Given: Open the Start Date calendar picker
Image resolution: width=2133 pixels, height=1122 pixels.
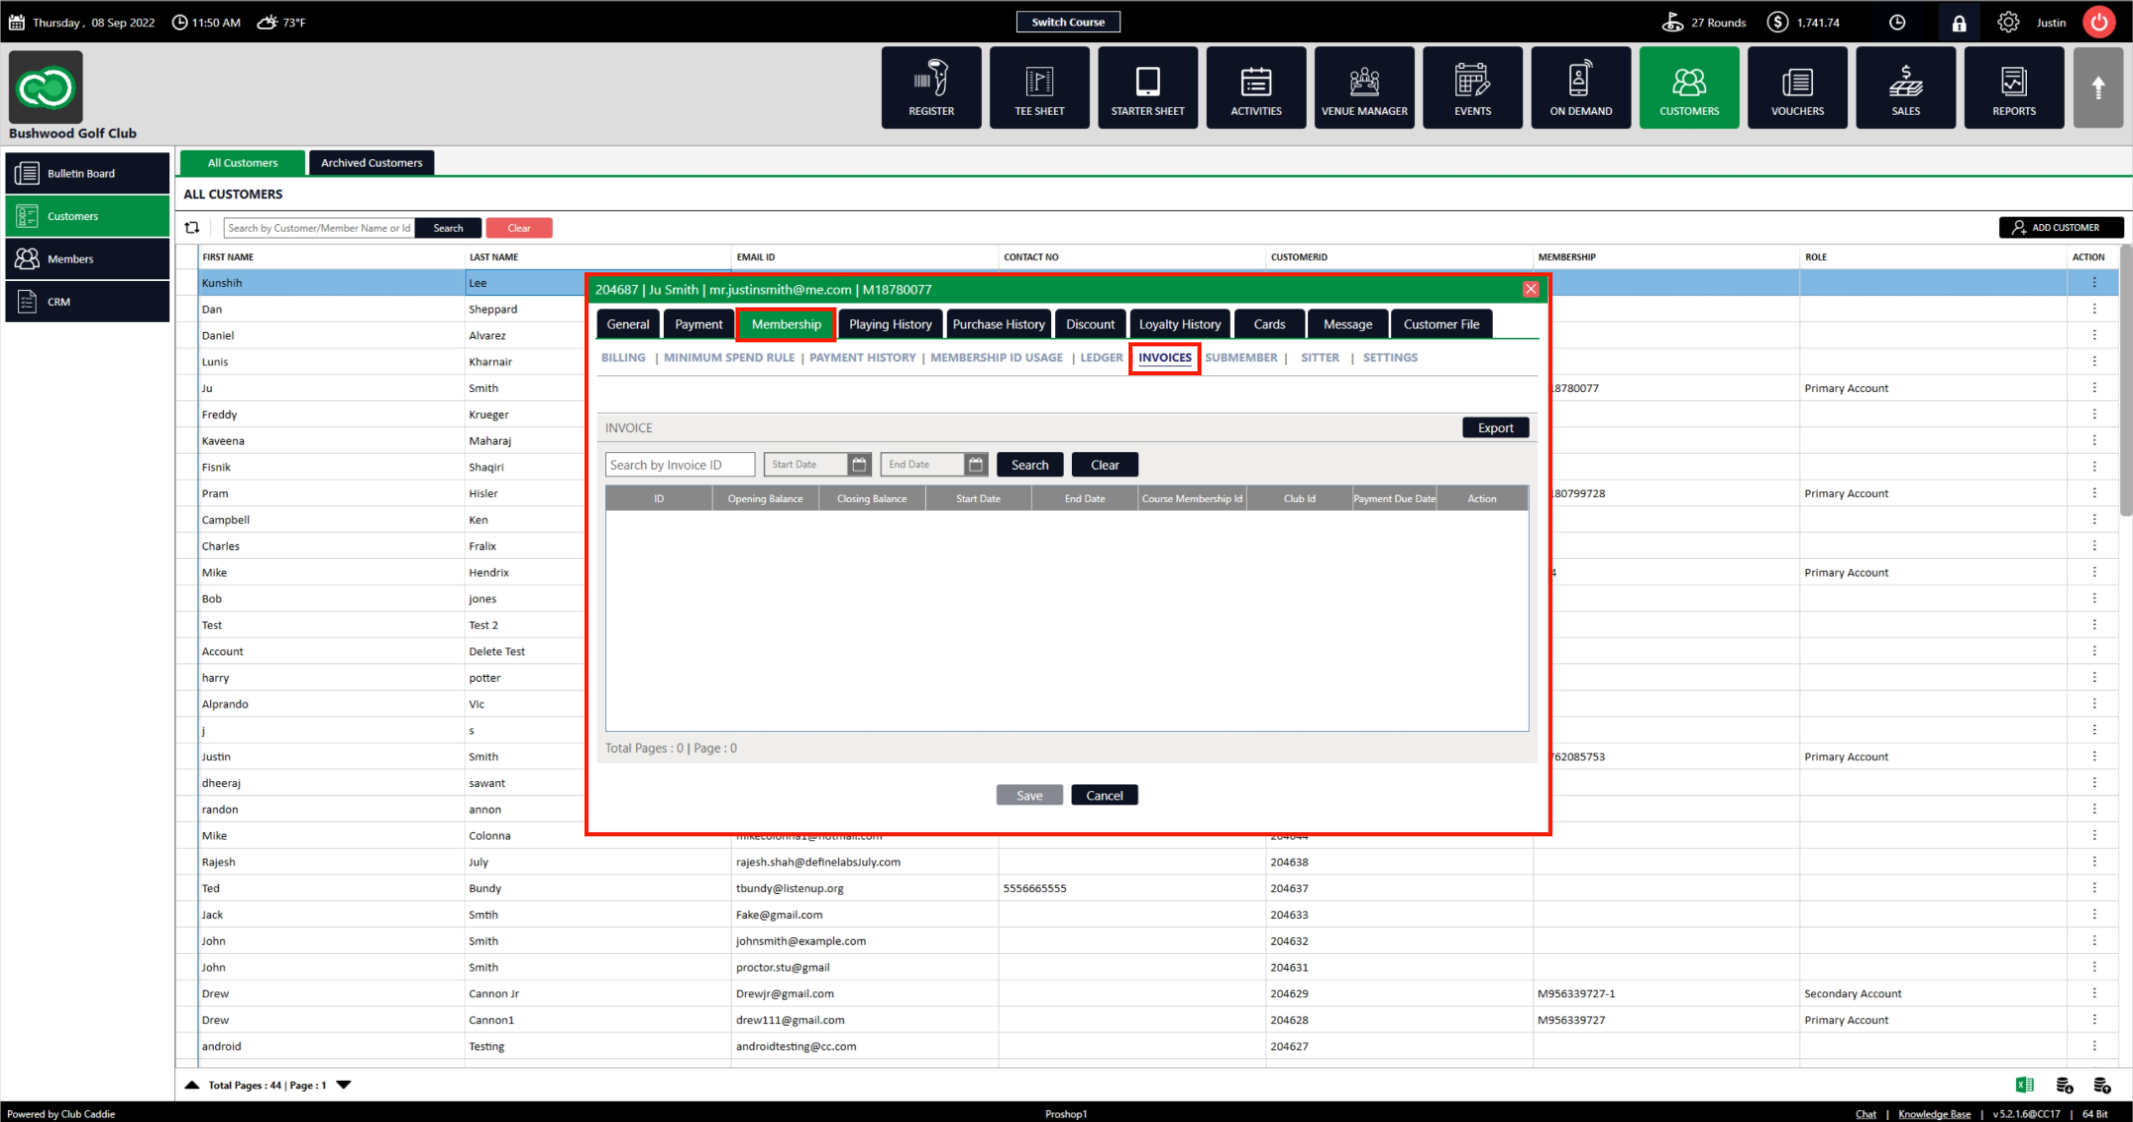Looking at the screenshot, I should tap(859, 464).
